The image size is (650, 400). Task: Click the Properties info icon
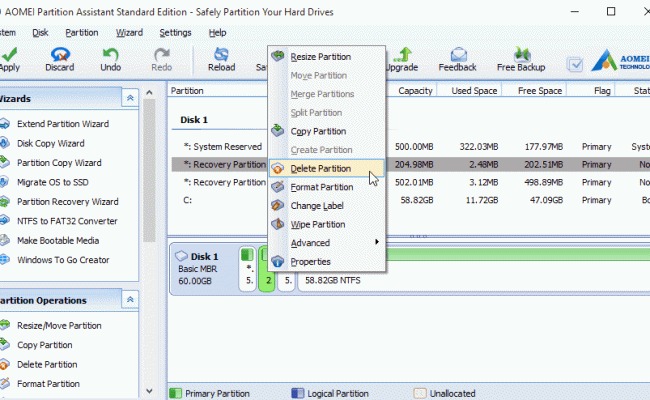pyautogui.click(x=278, y=262)
